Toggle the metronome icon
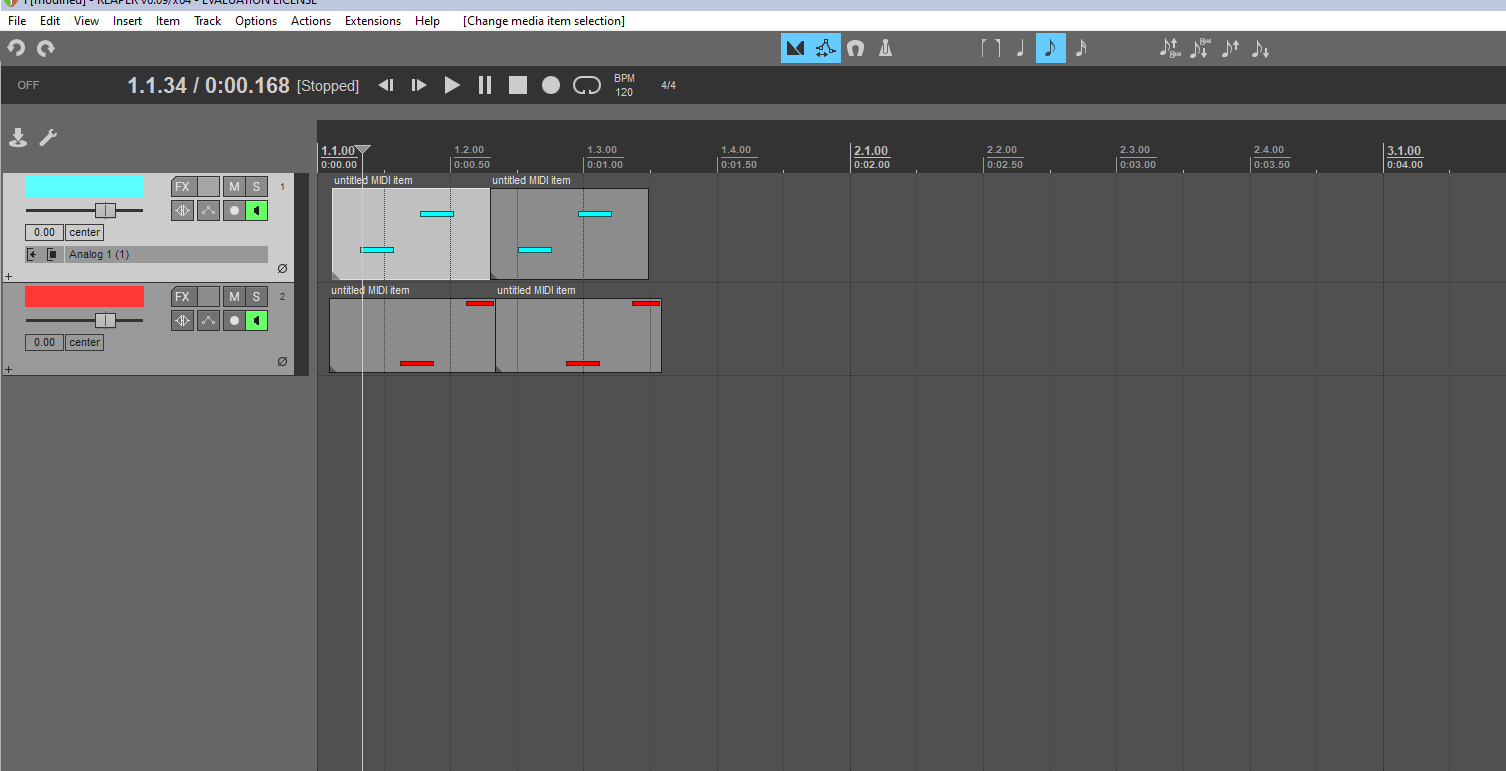This screenshot has height=771, width=1506. [x=885, y=48]
